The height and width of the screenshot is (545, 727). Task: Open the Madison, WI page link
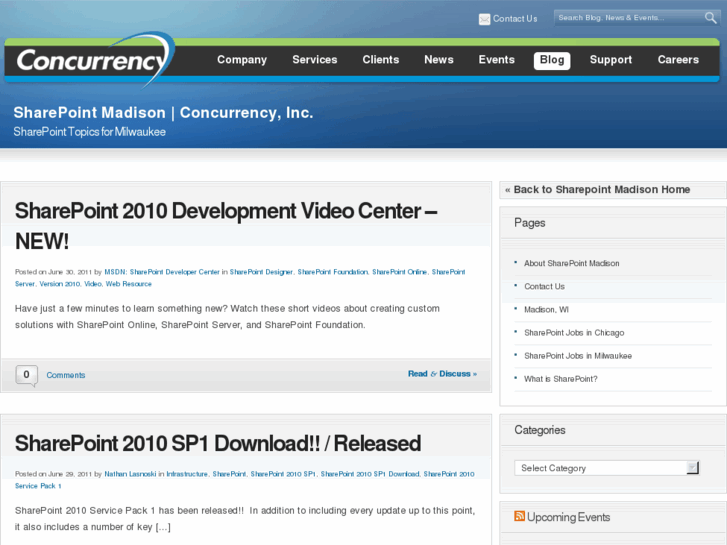tap(546, 309)
